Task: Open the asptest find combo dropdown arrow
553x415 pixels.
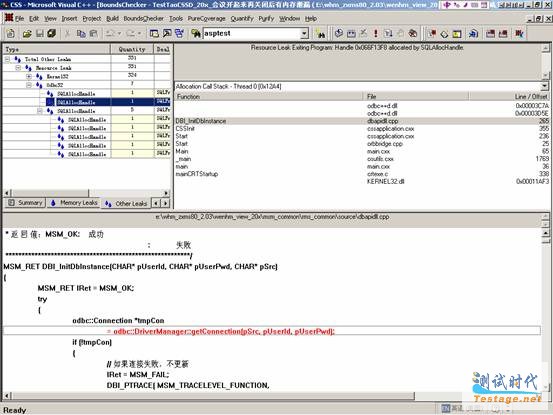Action: tap(304, 33)
